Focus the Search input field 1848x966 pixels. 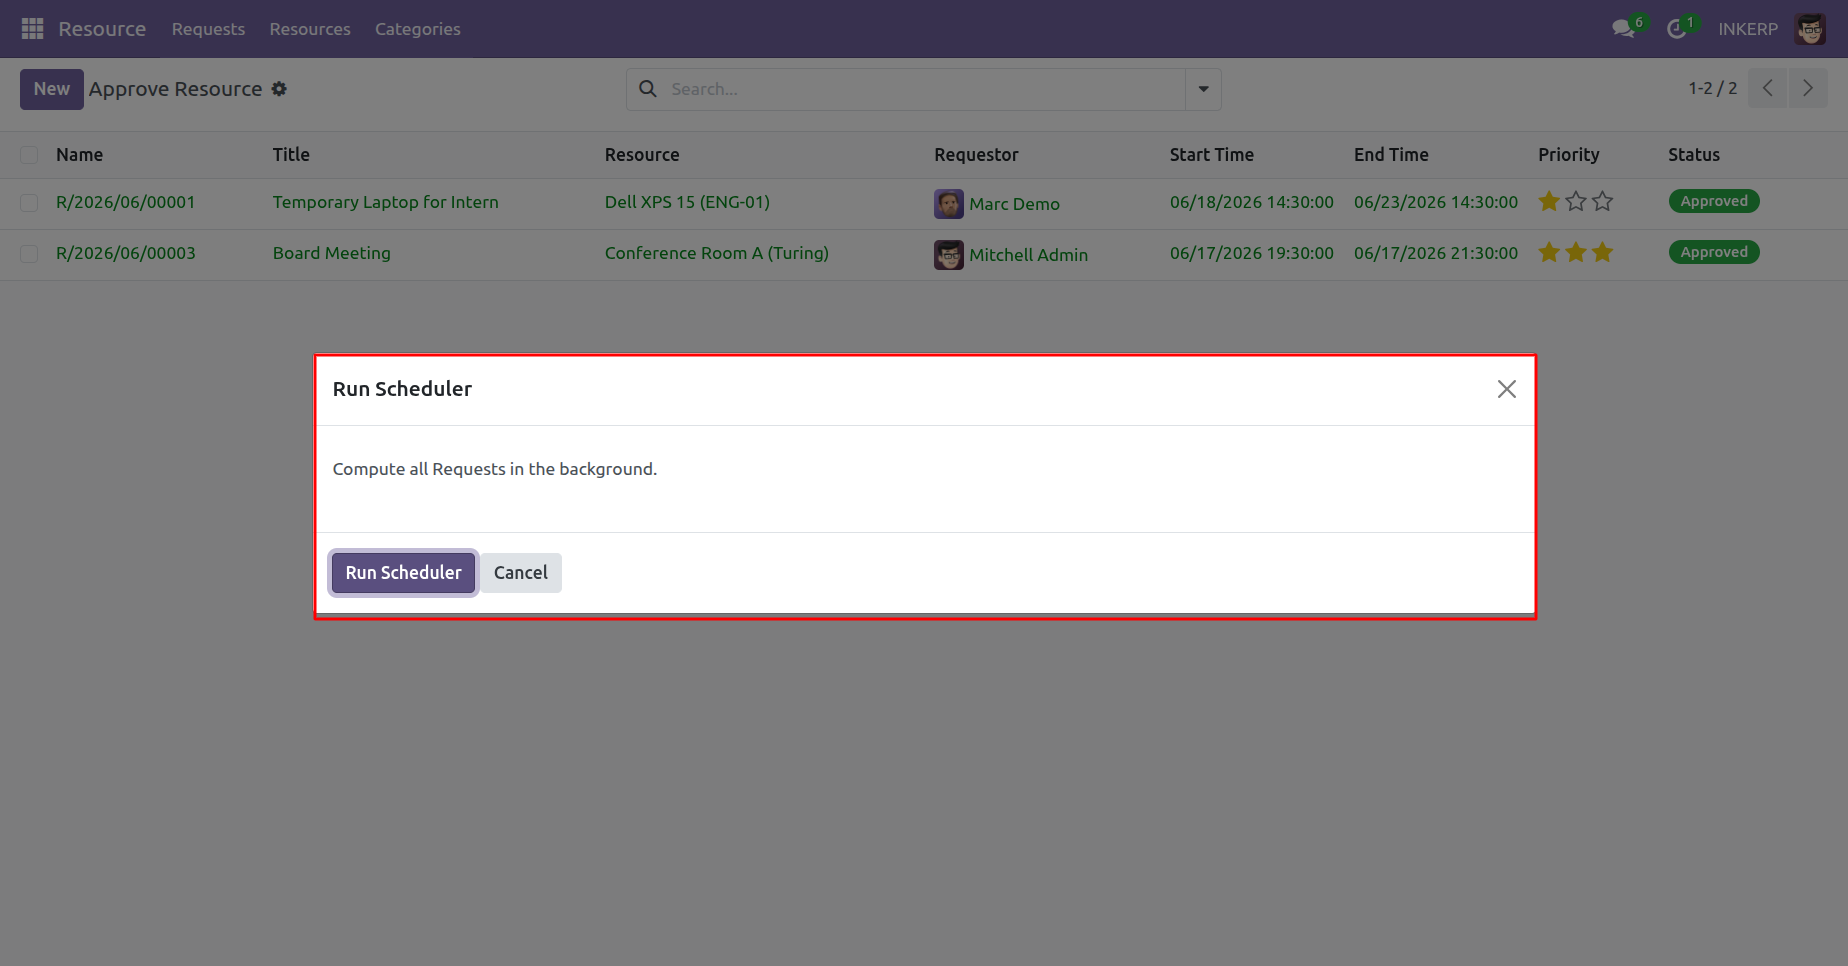[x=925, y=89]
